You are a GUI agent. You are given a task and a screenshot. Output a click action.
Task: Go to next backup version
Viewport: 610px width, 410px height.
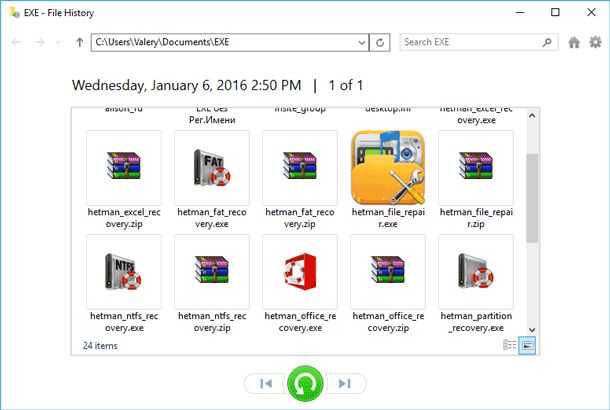[x=344, y=384]
